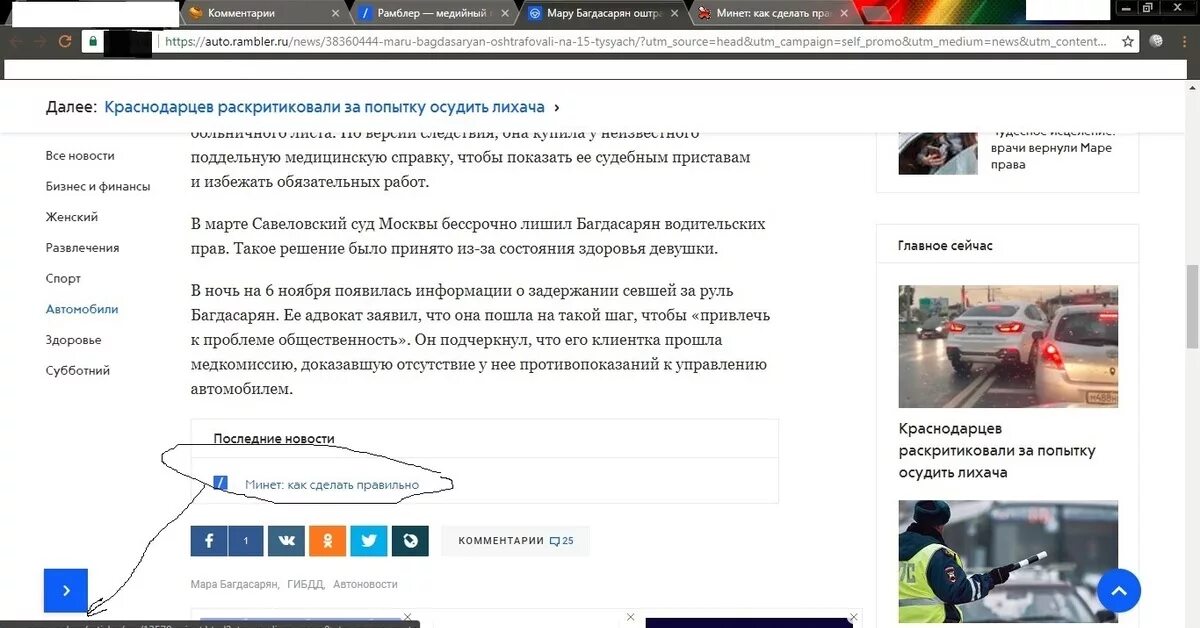This screenshot has height=628, width=1200.
Task: Share article on Odnoklassniki
Action: [327, 541]
